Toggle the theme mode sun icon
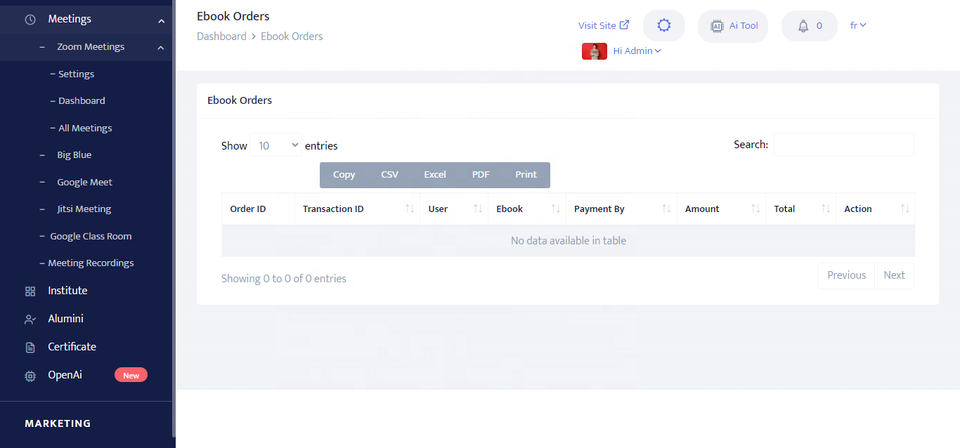Viewport: 960px width, 448px height. pyautogui.click(x=664, y=26)
